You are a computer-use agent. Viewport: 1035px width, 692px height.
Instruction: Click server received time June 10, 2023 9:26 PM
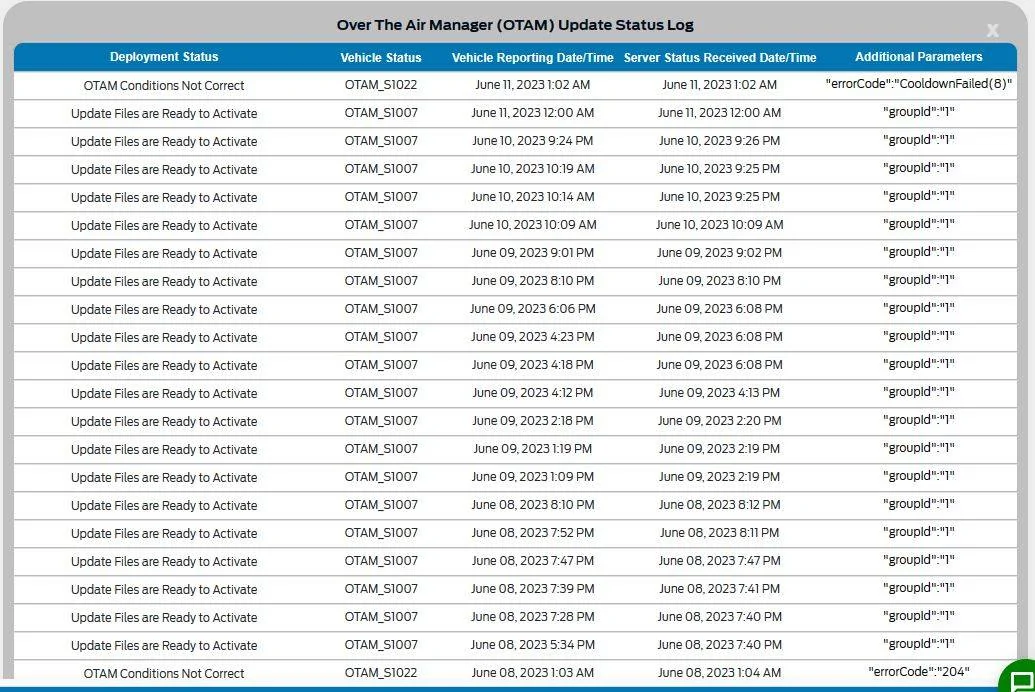[x=719, y=141]
